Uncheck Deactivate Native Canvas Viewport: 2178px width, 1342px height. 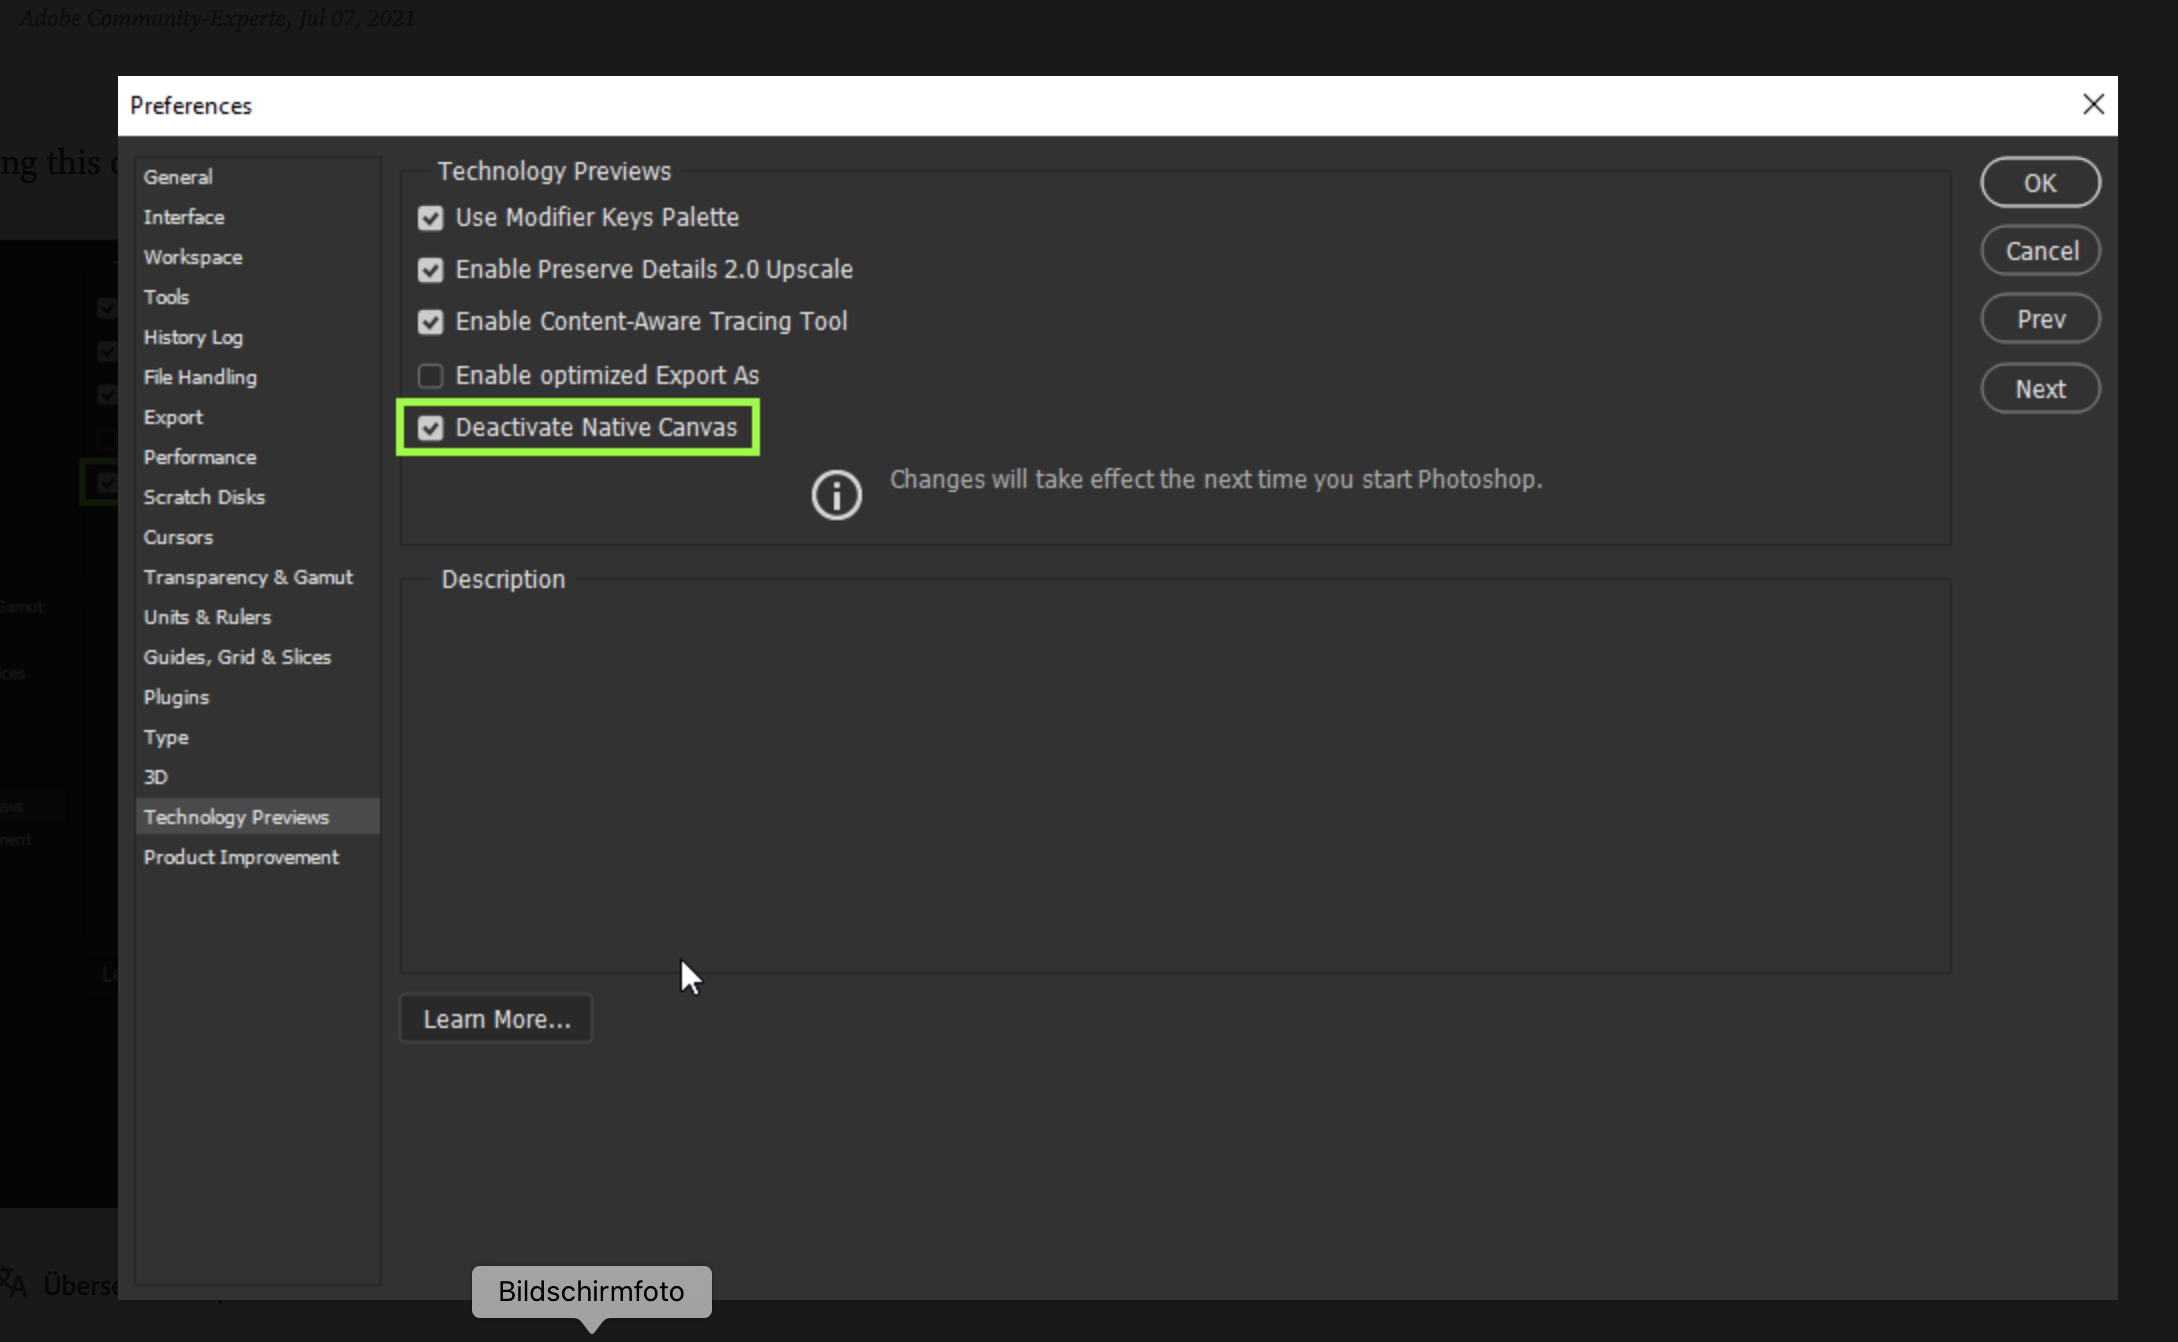[x=430, y=428]
